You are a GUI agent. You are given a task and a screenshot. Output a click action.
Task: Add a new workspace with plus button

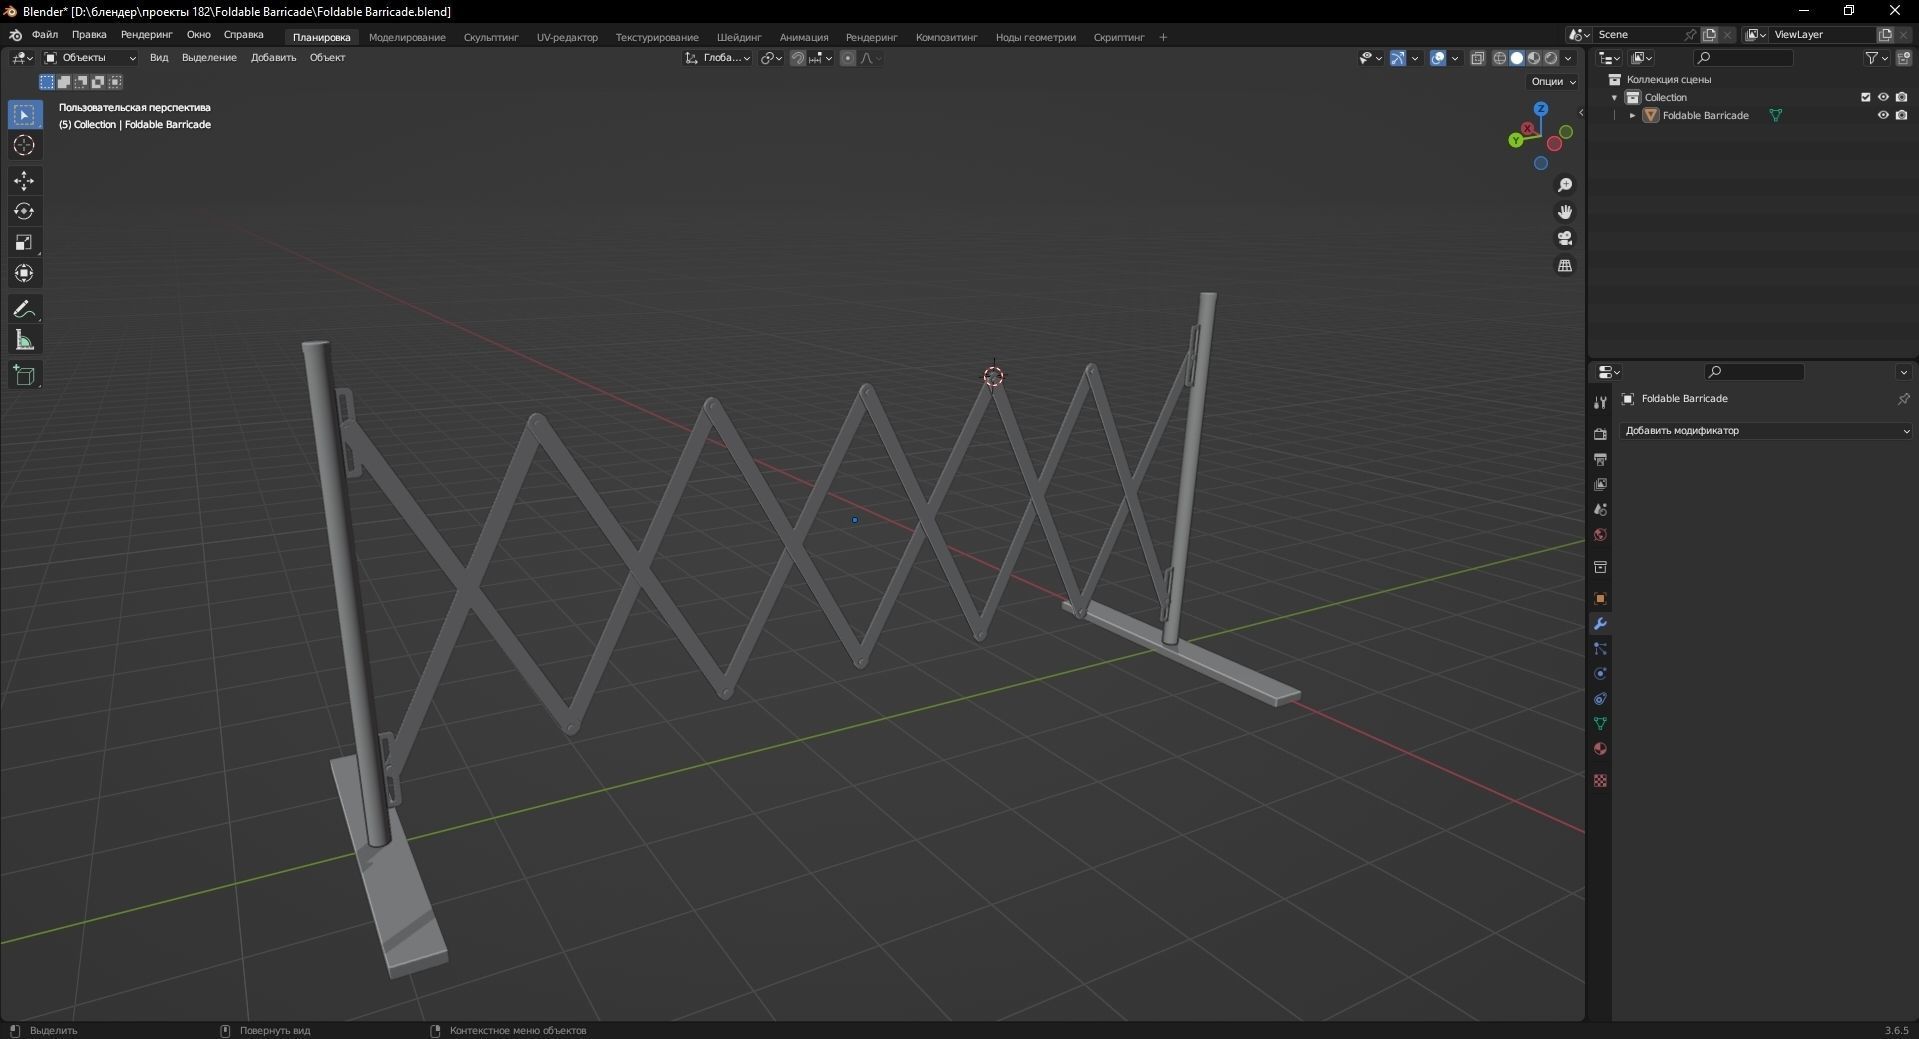coord(1163,38)
